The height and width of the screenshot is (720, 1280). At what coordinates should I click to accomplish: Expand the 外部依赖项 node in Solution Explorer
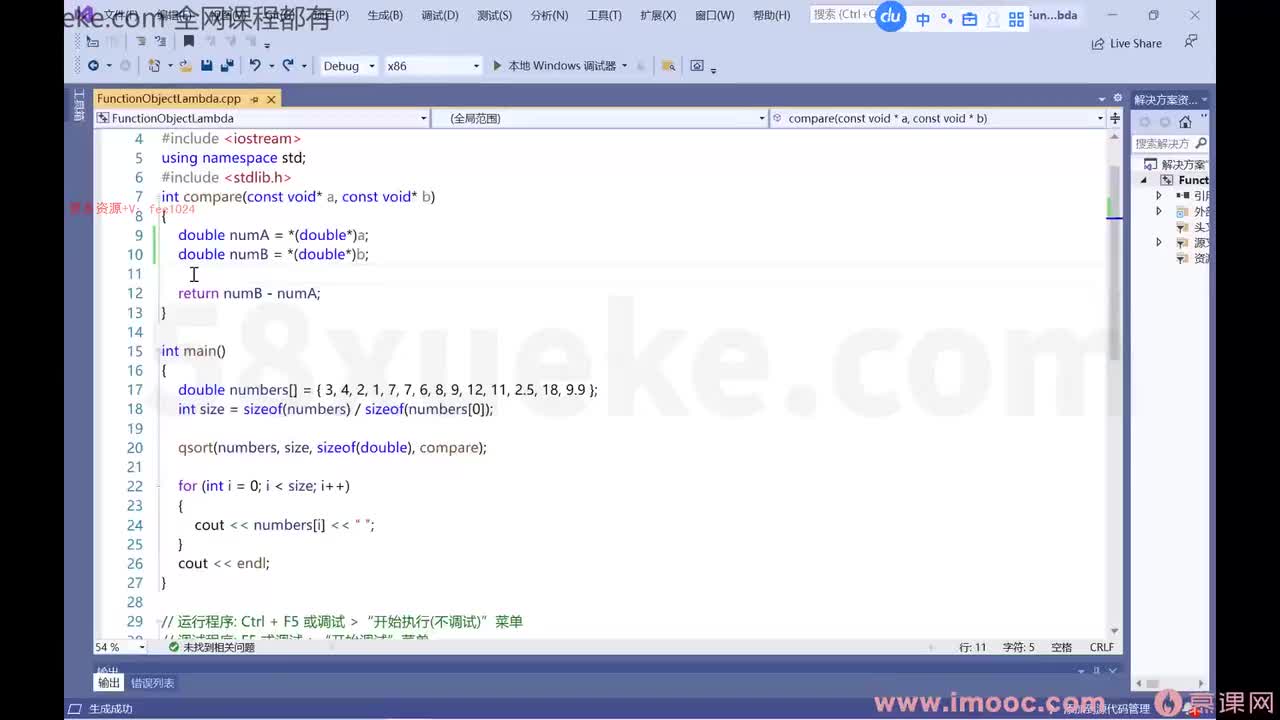click(1159, 212)
